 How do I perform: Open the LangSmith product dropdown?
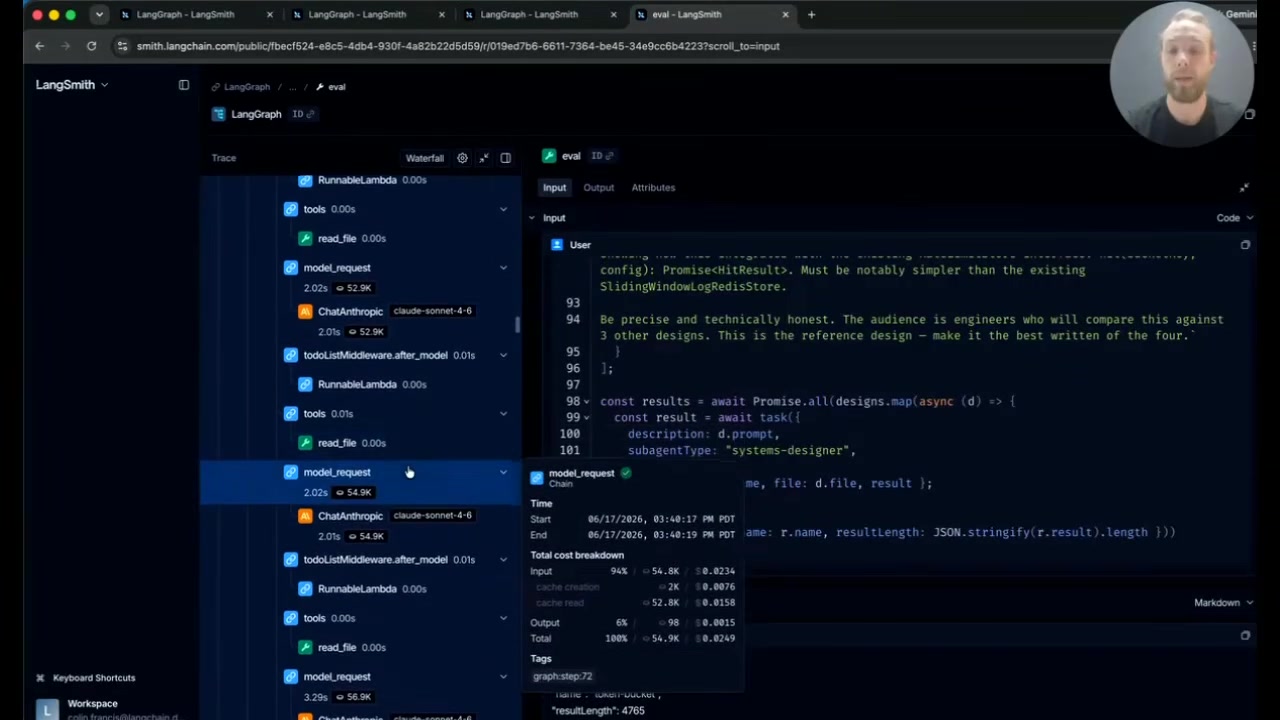[x=72, y=85]
